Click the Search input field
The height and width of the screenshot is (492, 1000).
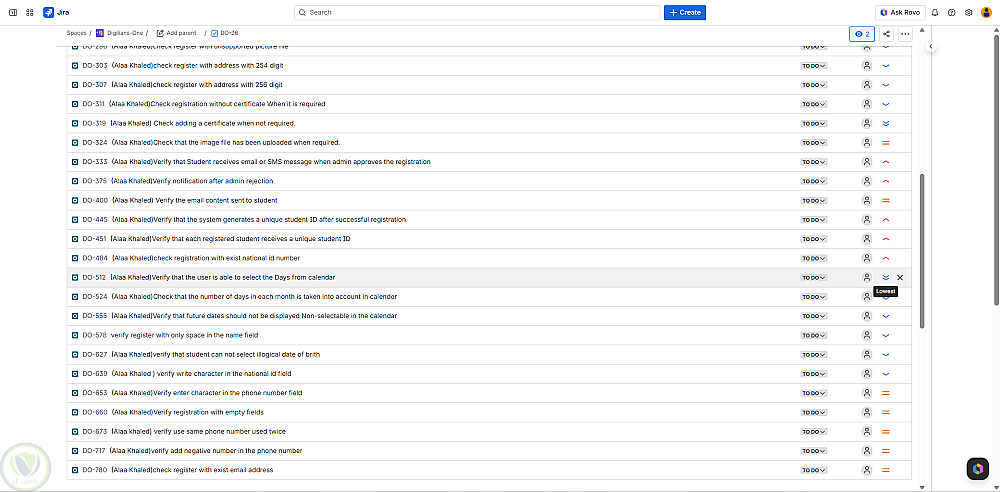tap(478, 12)
